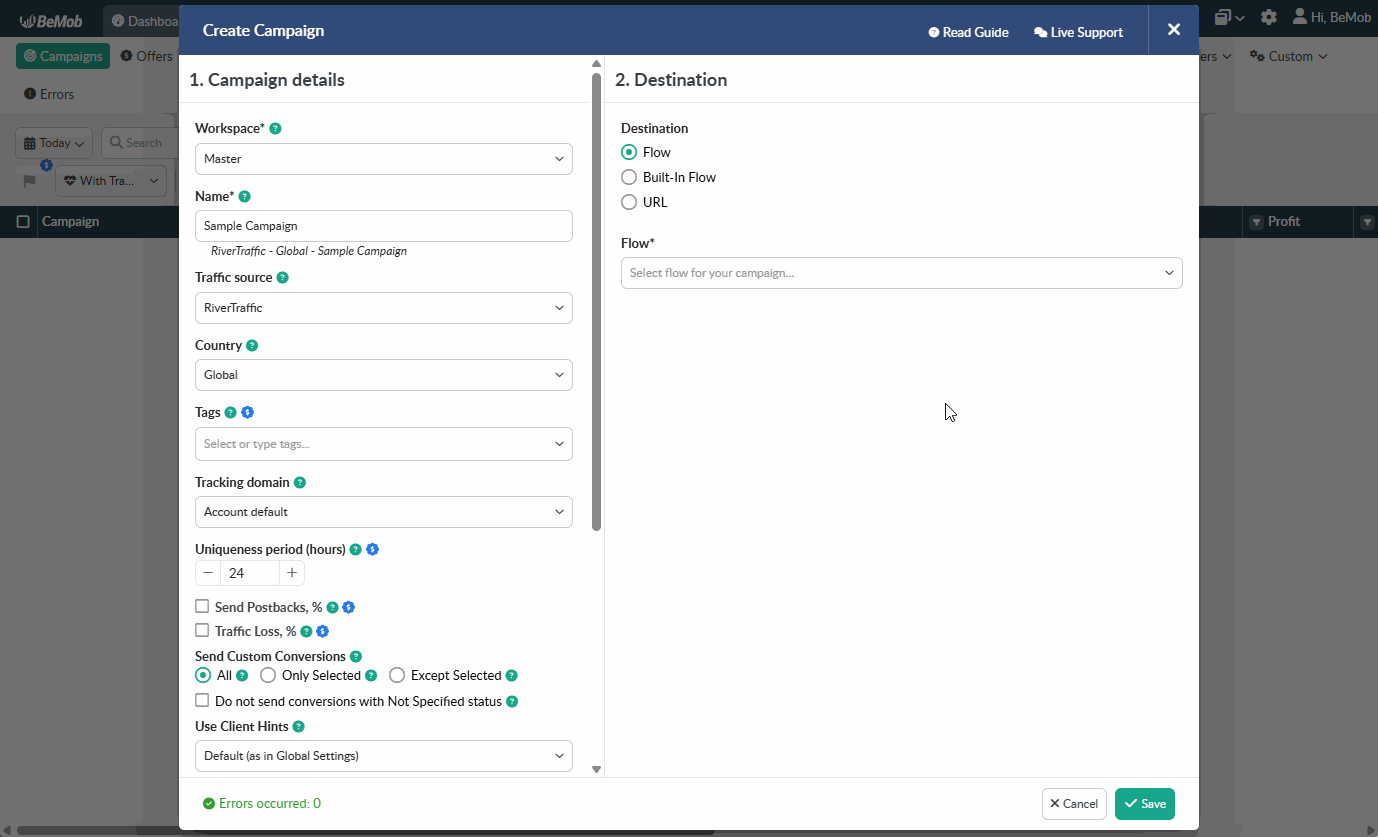Enable the Traffic Loss checkbox
This screenshot has width=1378, height=837.
[x=201, y=631]
